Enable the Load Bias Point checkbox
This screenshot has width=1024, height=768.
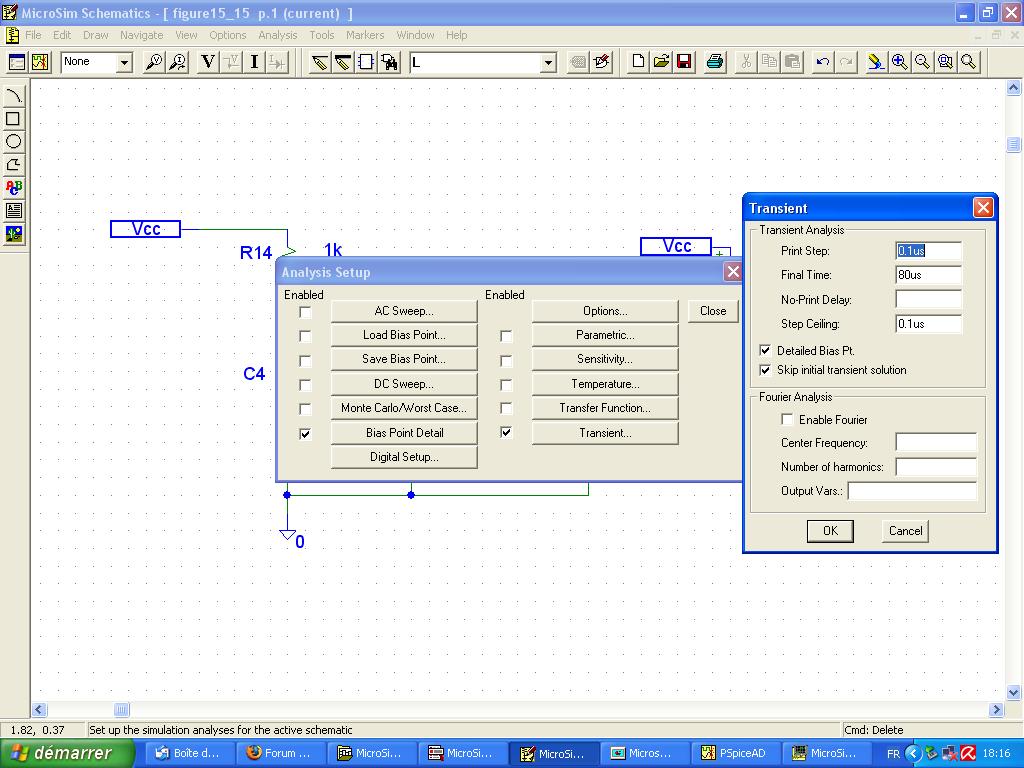[305, 336]
